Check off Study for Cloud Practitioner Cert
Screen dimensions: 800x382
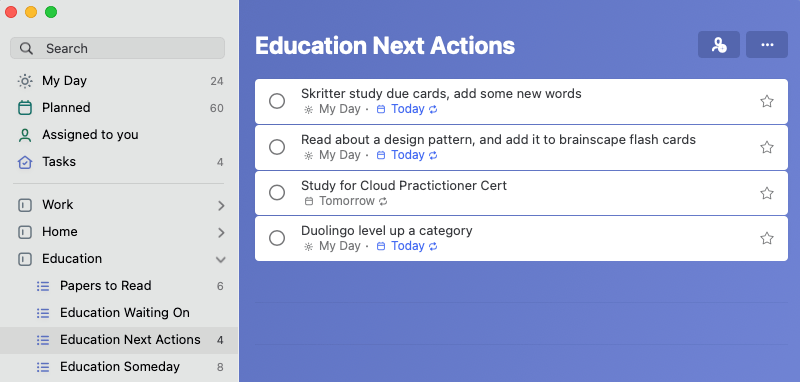(277, 193)
